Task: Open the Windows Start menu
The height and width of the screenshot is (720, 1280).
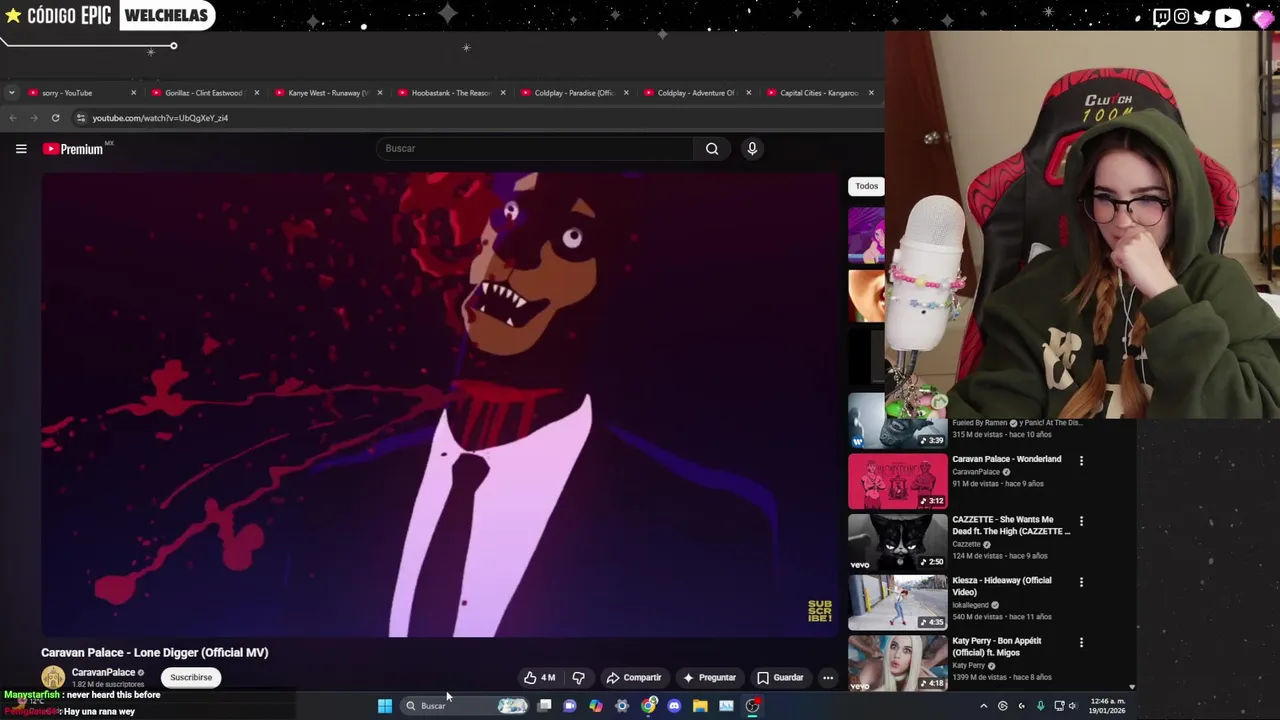Action: point(385,706)
